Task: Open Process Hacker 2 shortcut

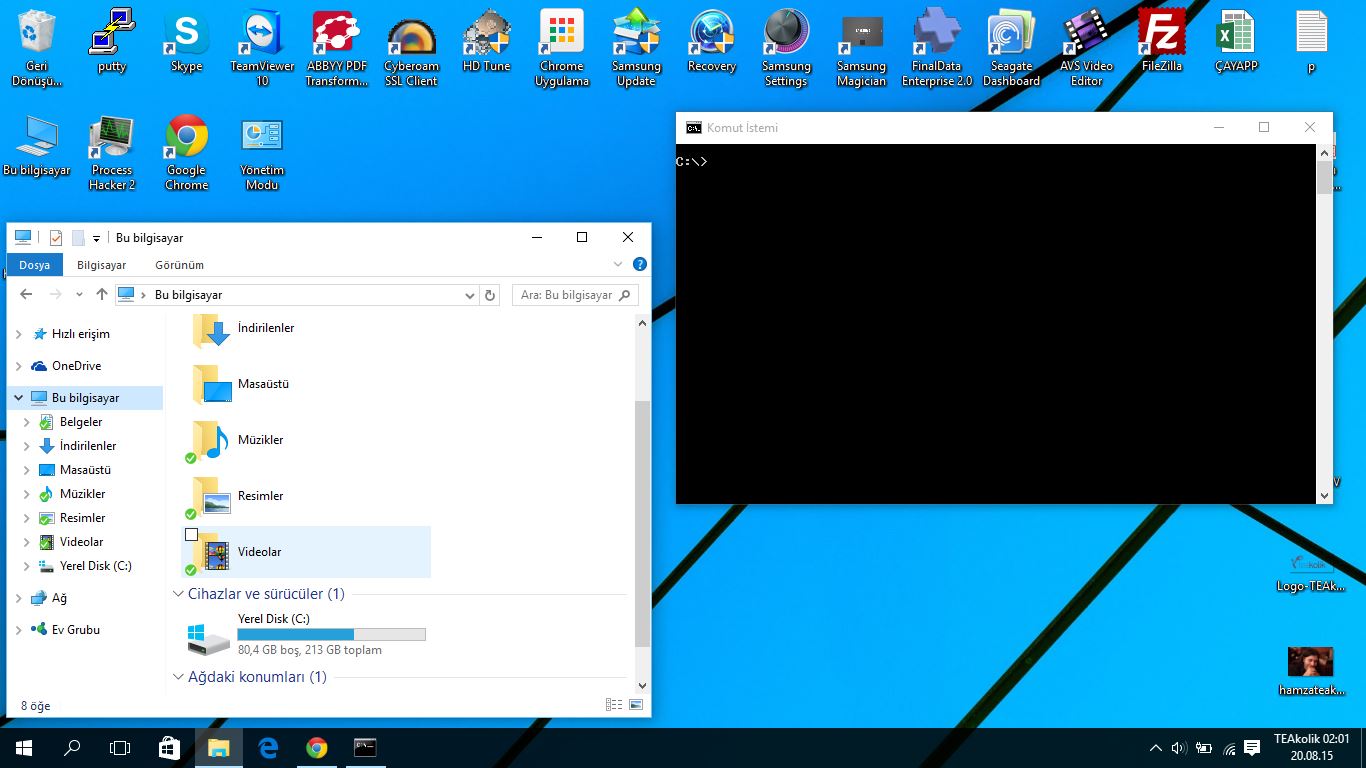Action: (x=112, y=152)
